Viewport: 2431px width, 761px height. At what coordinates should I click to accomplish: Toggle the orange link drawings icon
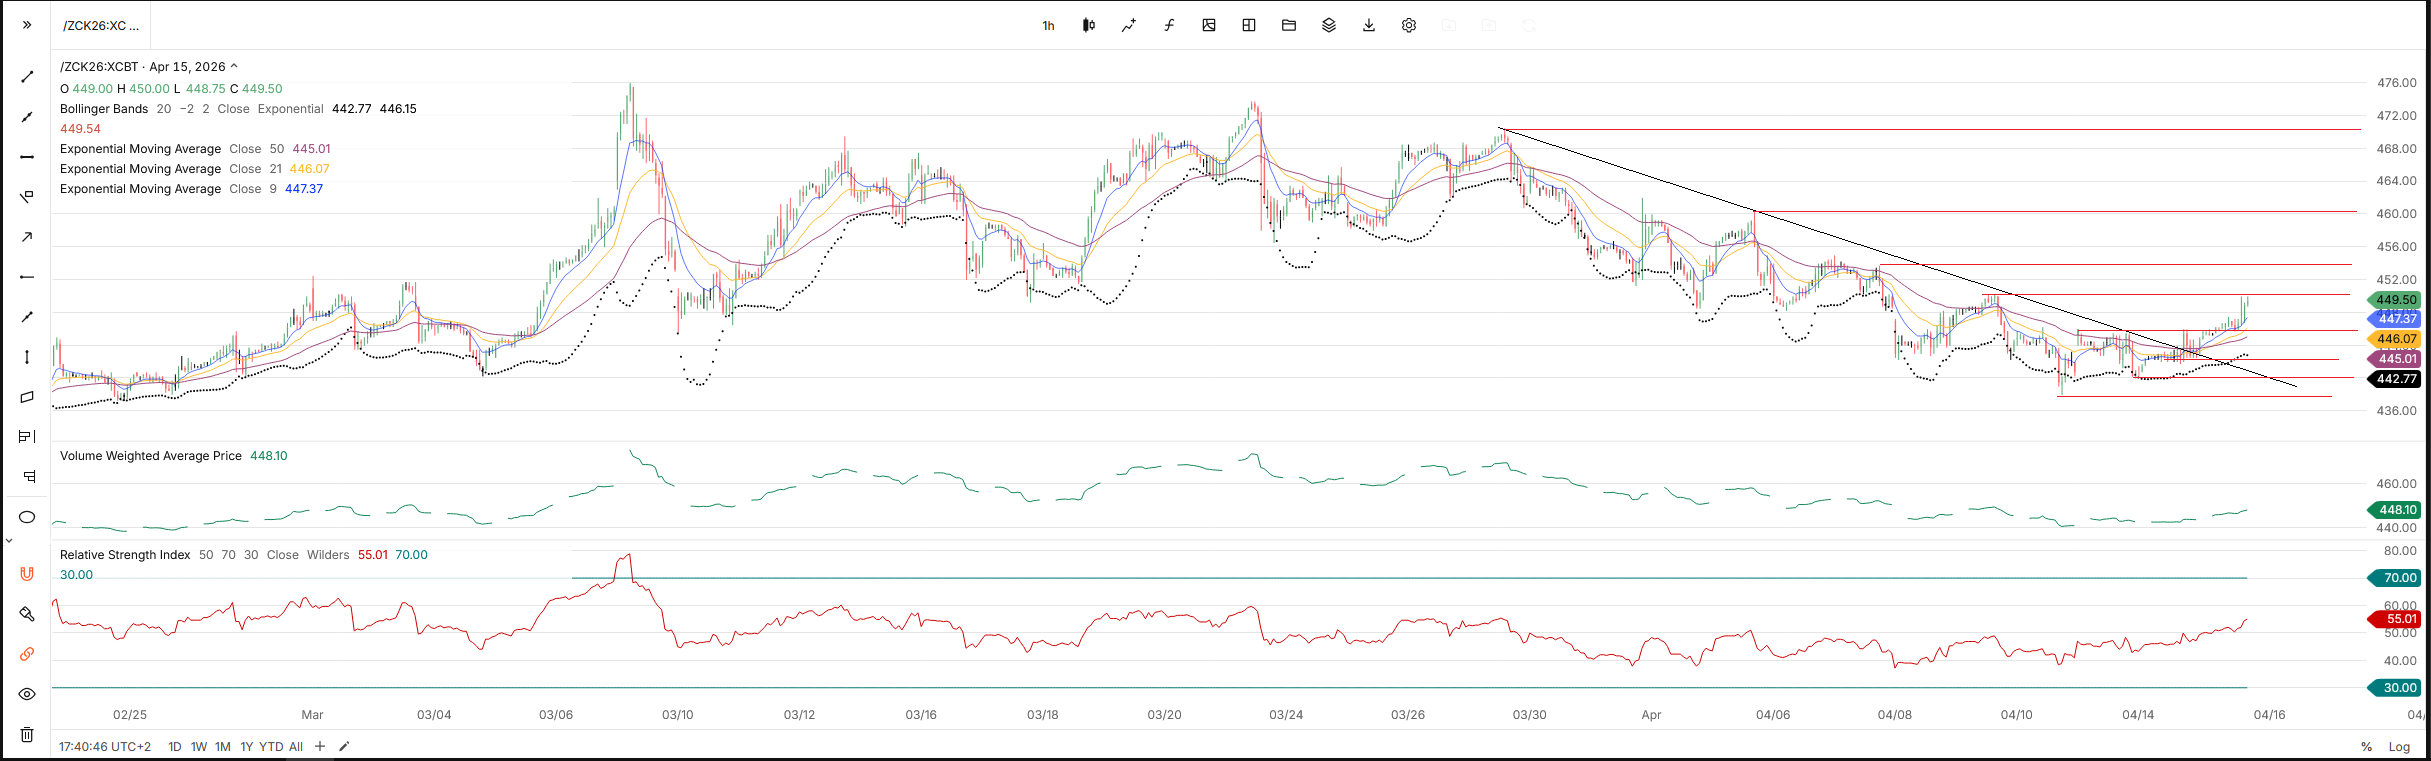tap(27, 654)
